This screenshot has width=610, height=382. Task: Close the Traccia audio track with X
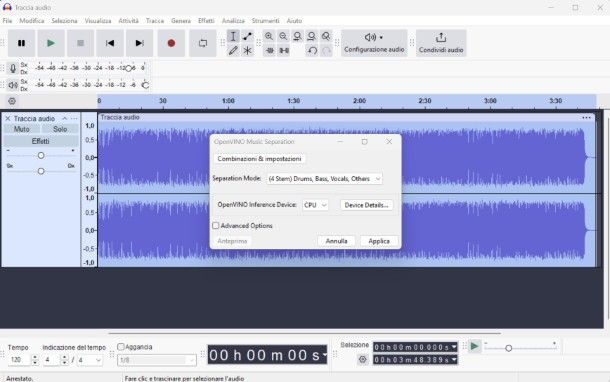8,118
